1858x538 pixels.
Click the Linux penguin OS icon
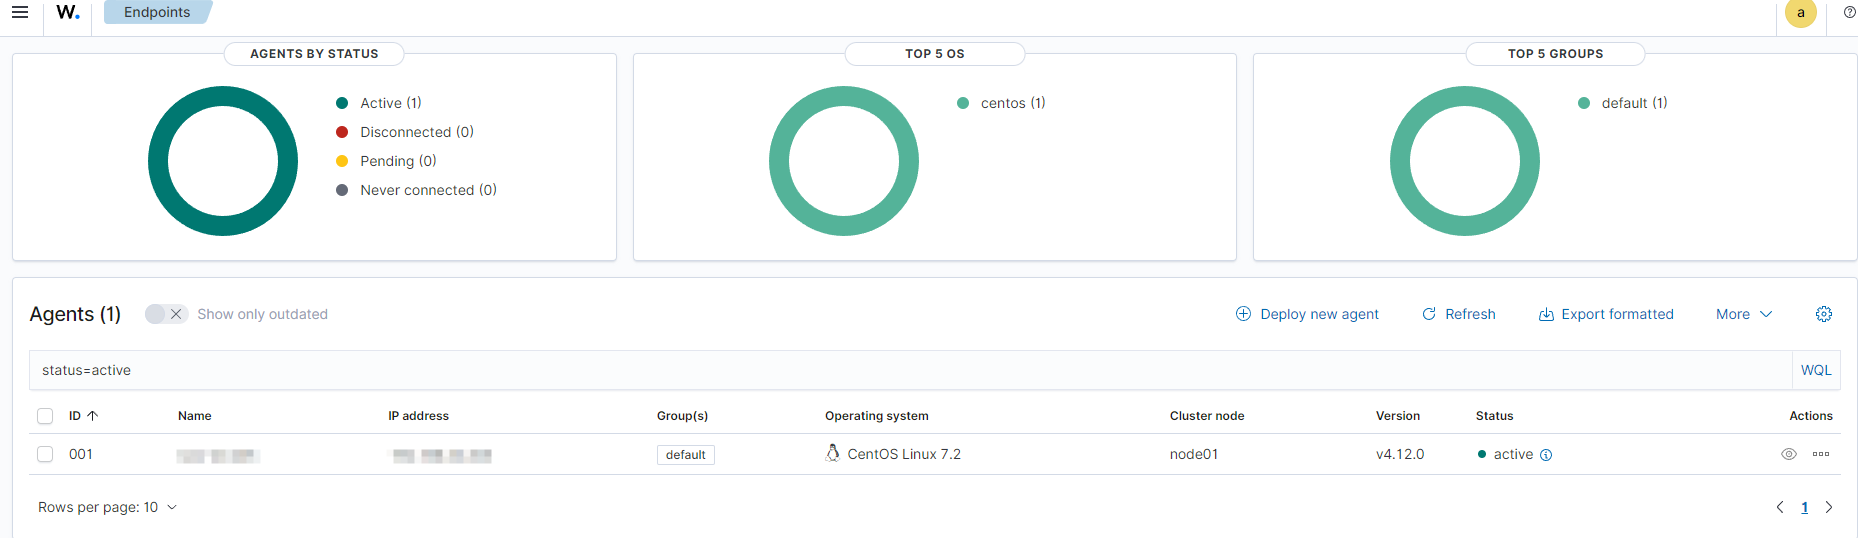[x=832, y=453]
